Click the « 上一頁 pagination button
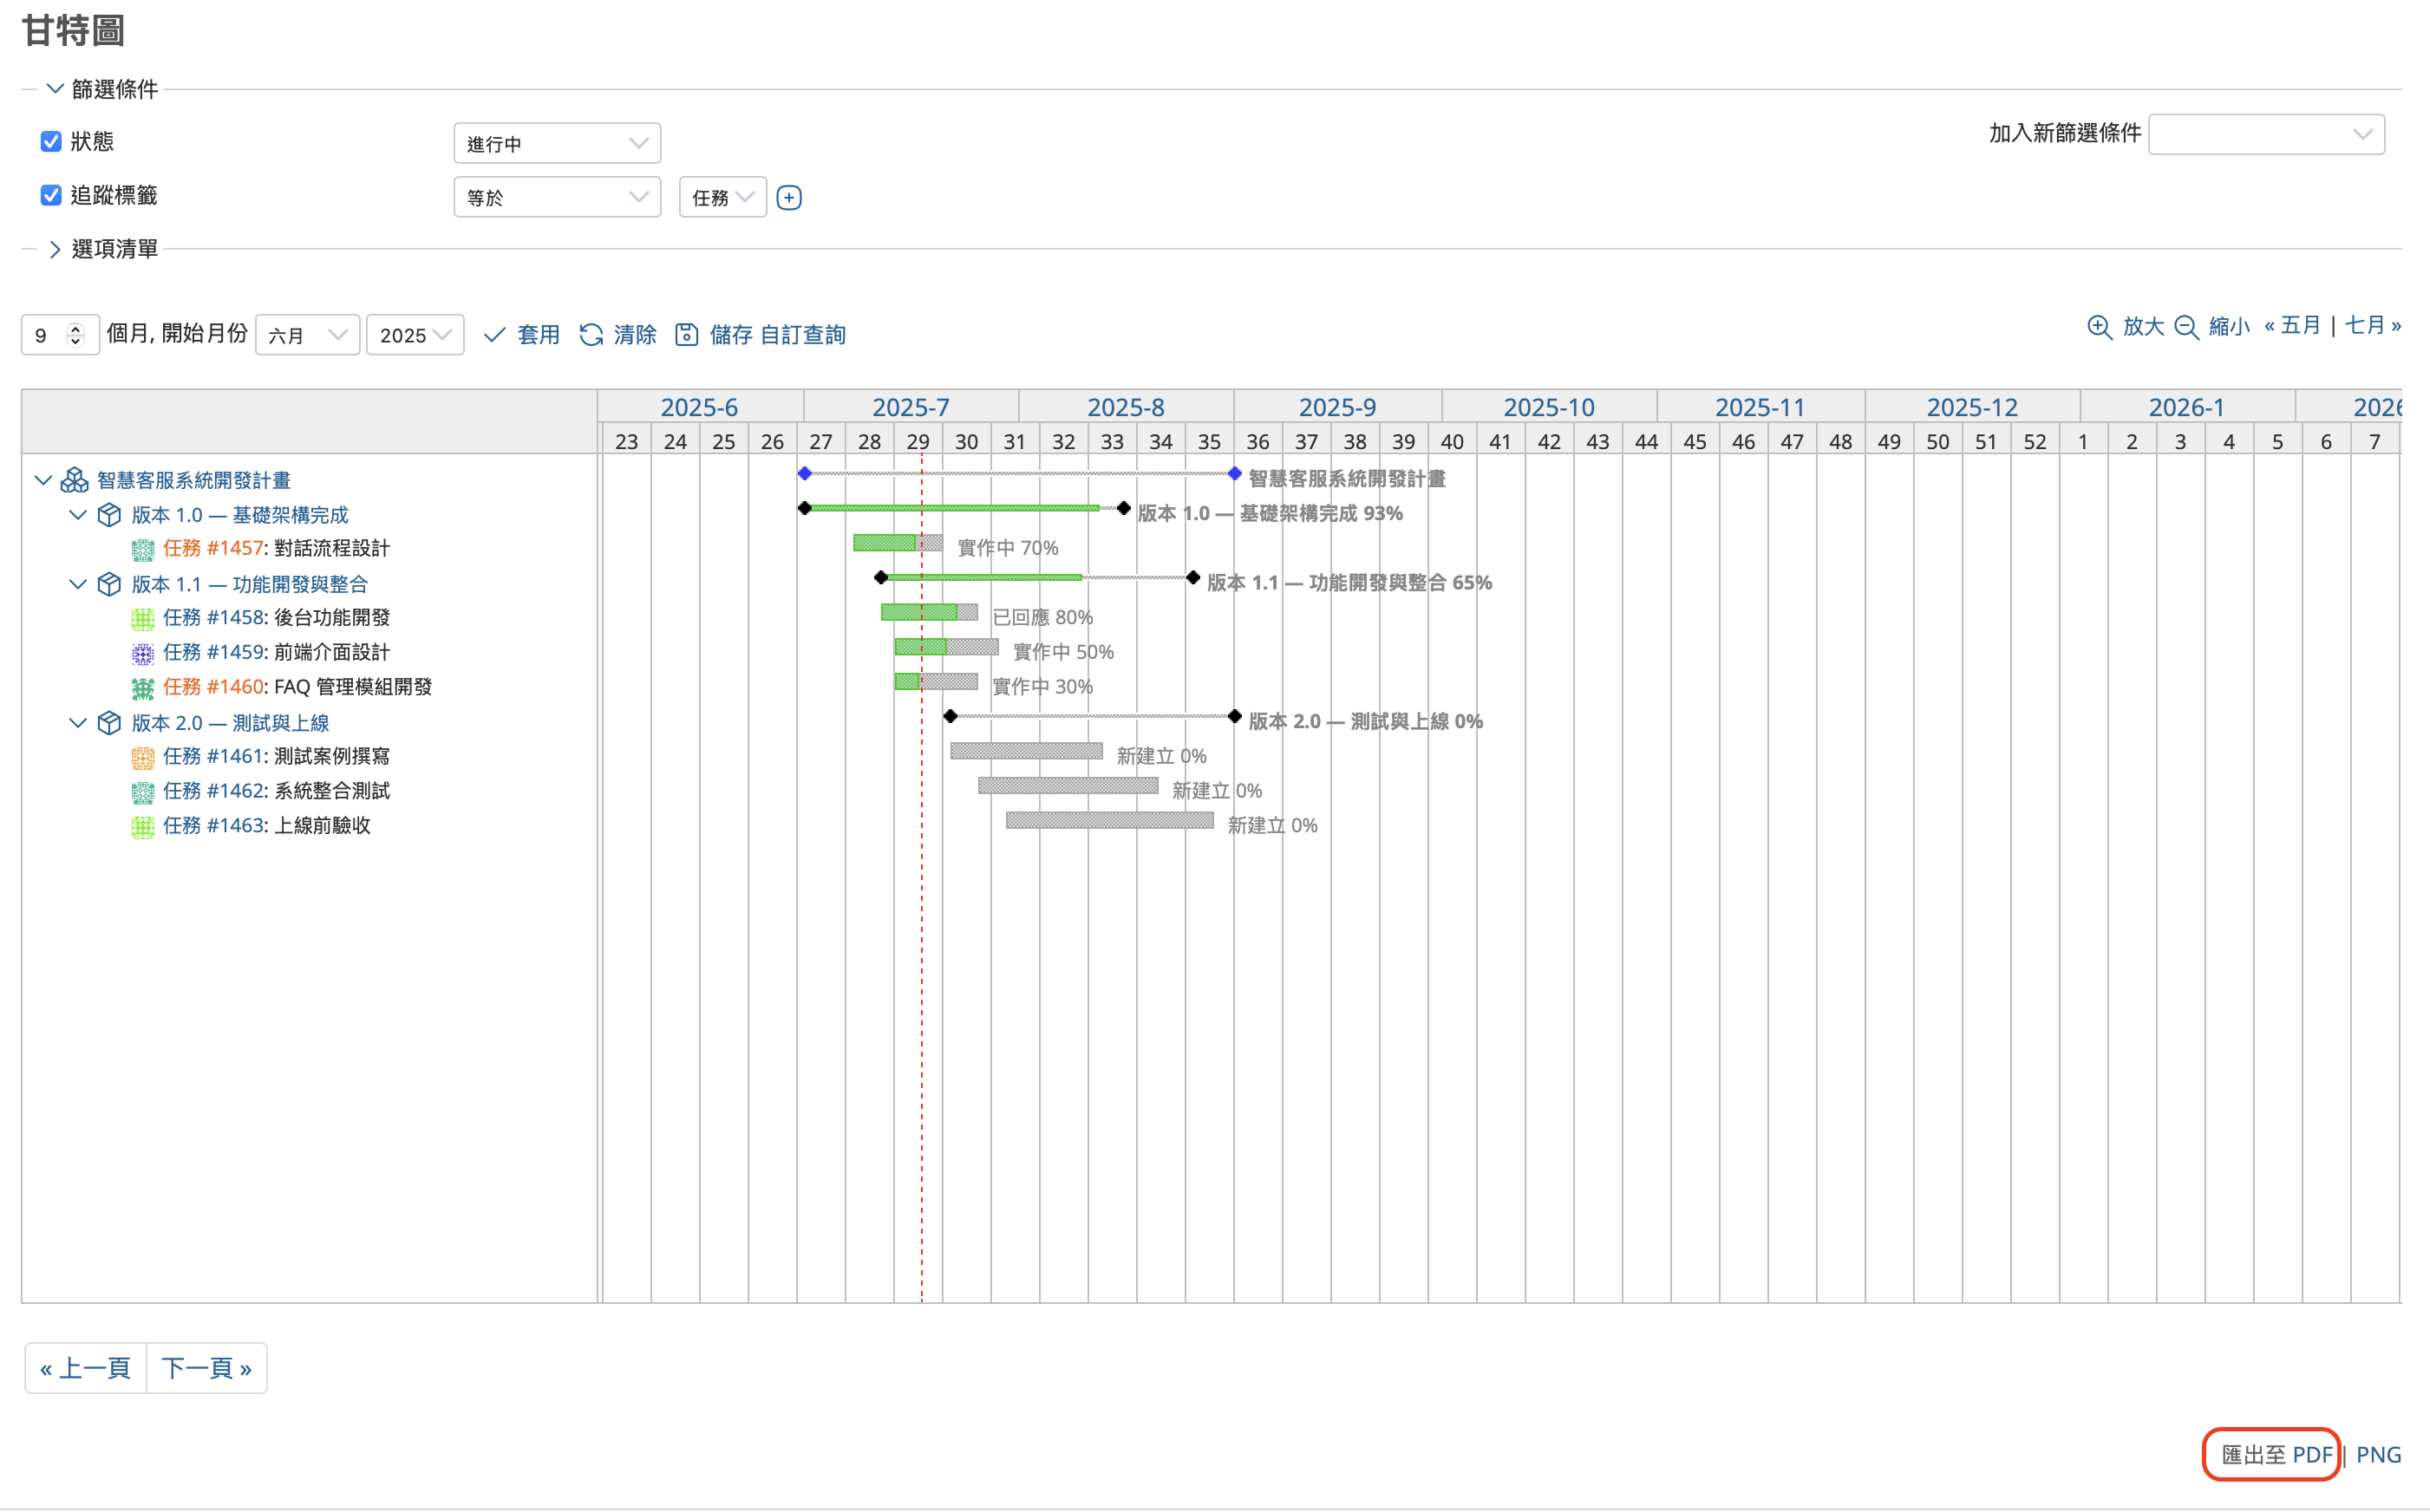 click(x=85, y=1368)
